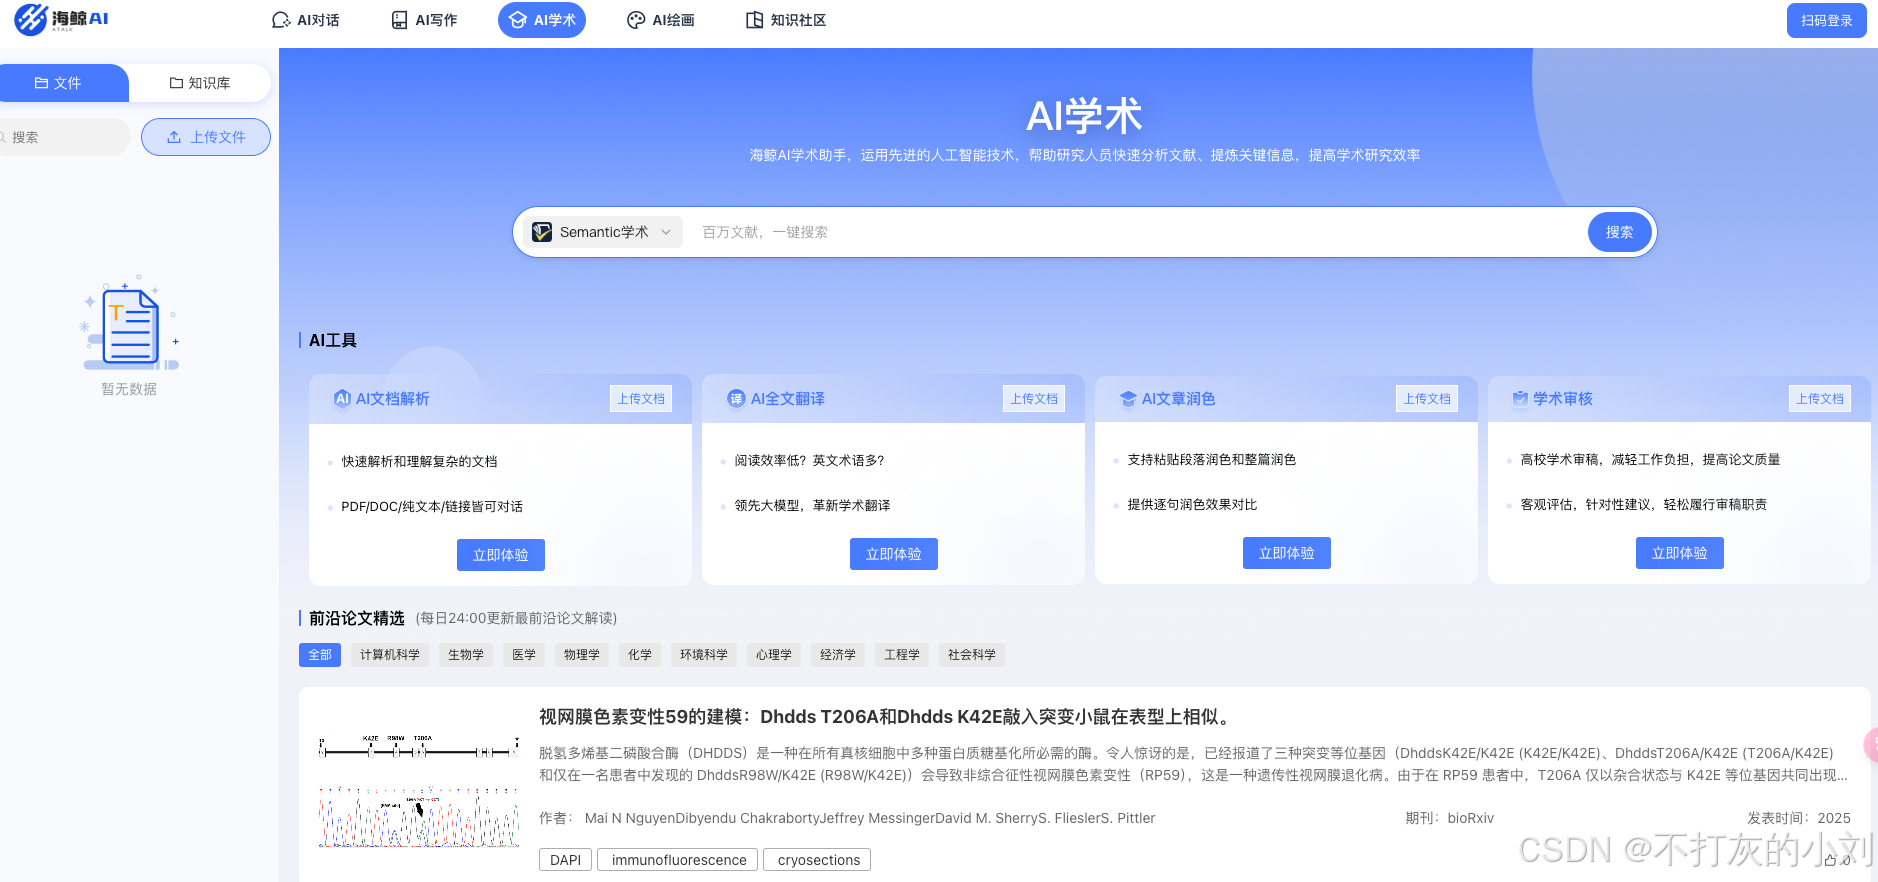1878x882 pixels.
Task: Click the AI写作 document icon
Action: pos(400,20)
